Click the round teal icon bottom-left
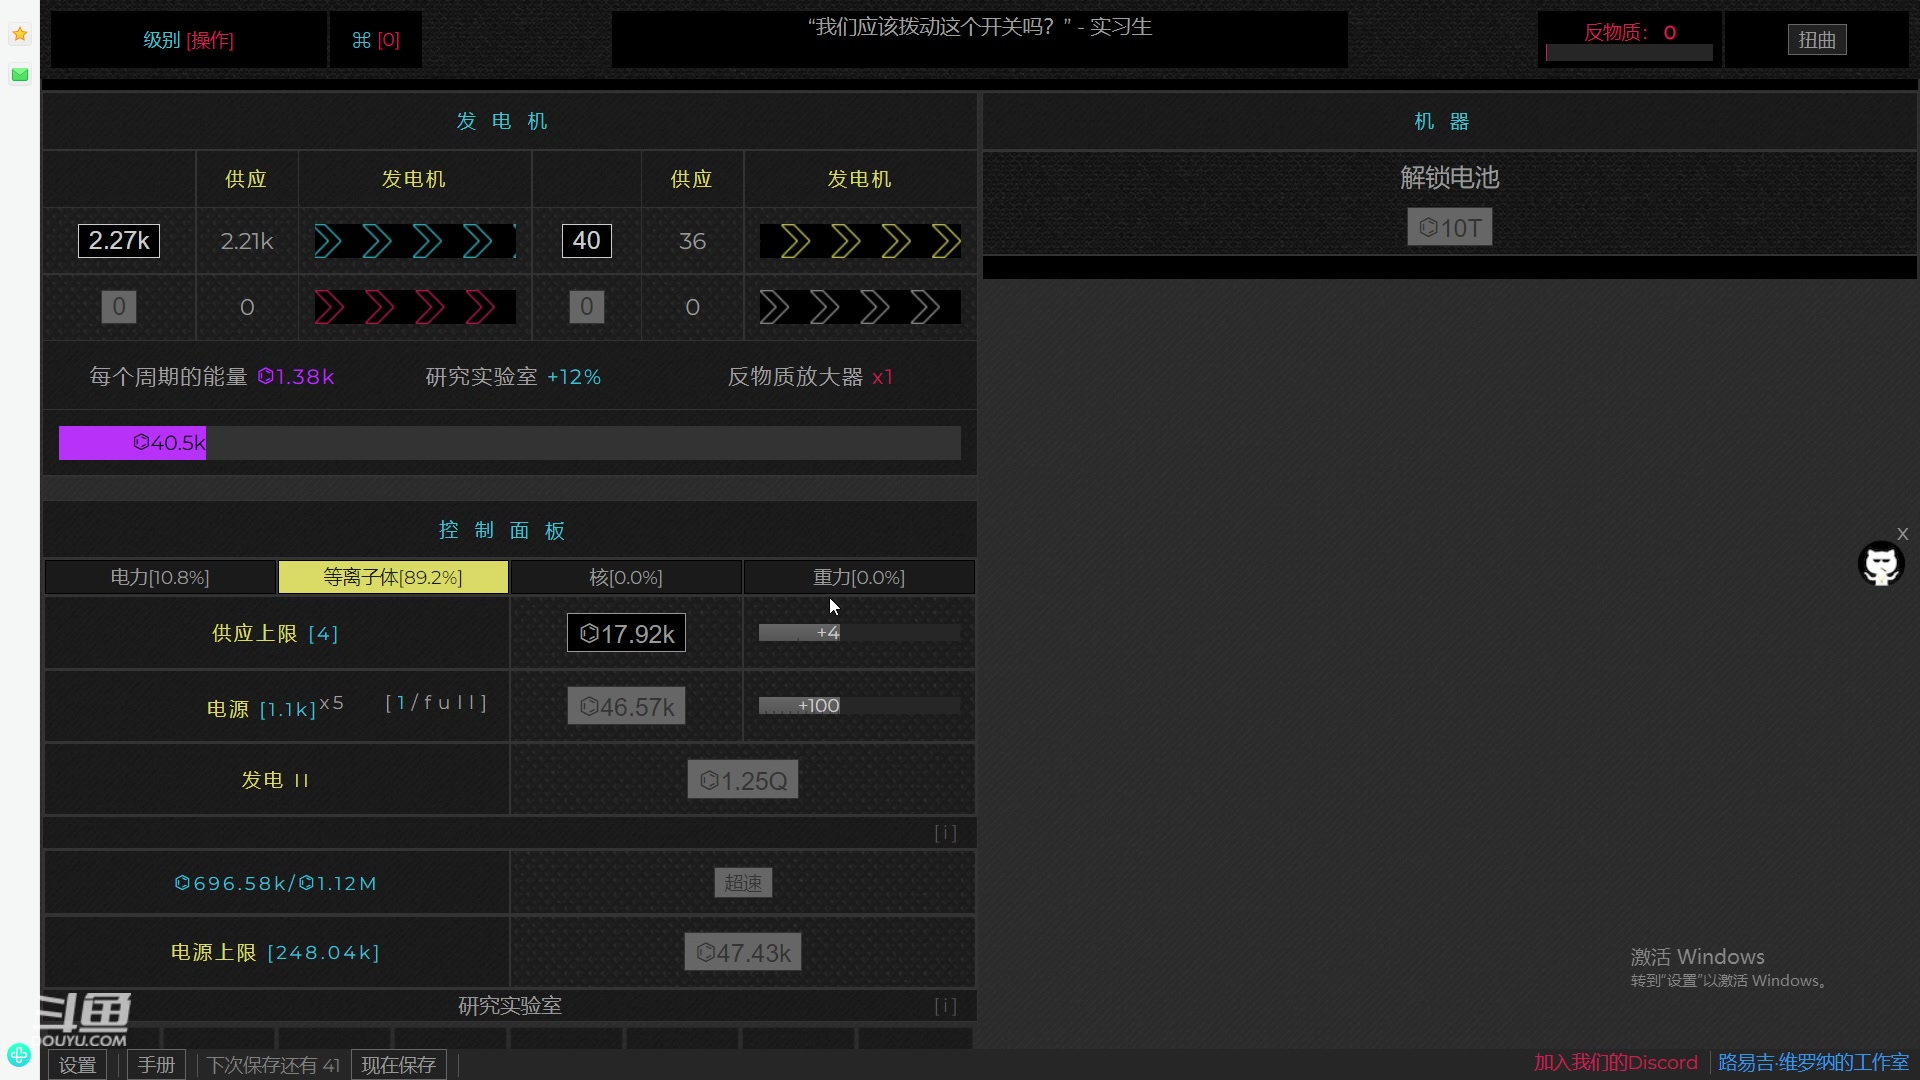 point(19,1054)
